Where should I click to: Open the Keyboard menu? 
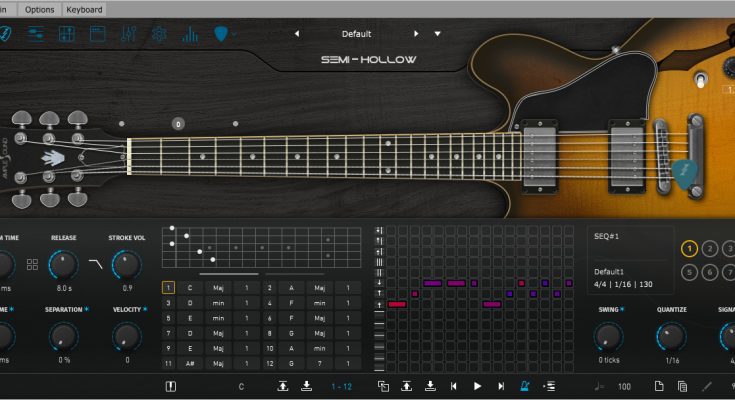coord(83,9)
